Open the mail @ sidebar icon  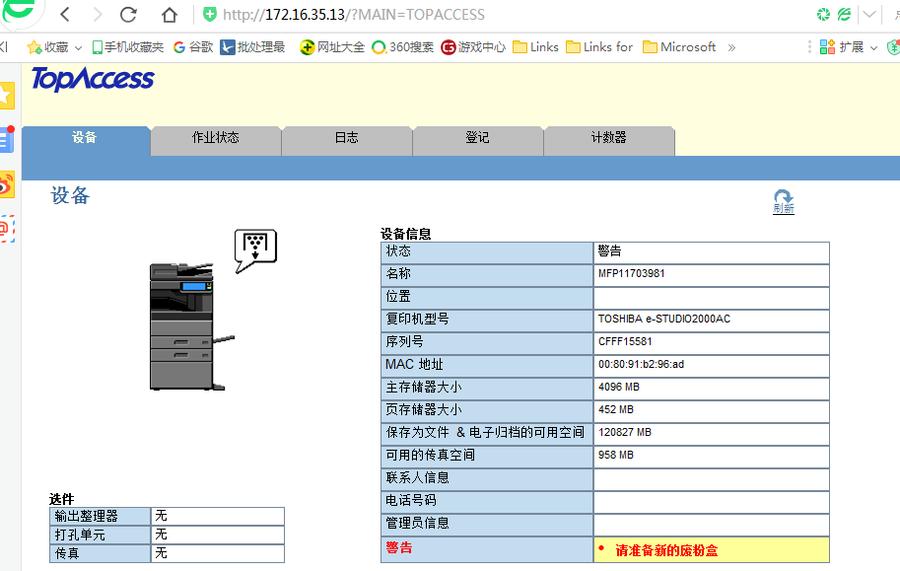click(x=7, y=228)
